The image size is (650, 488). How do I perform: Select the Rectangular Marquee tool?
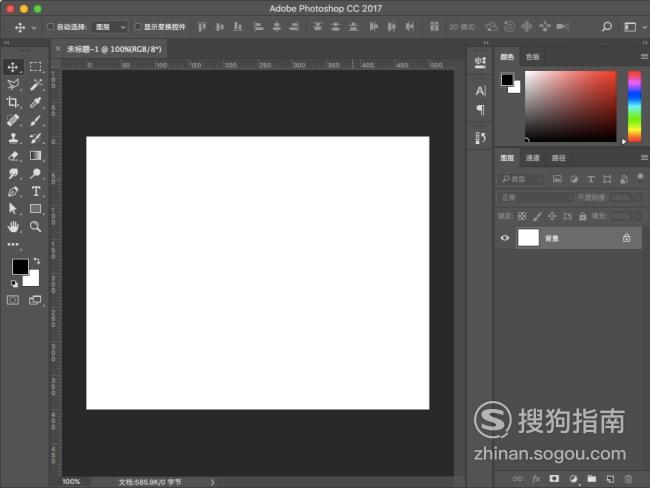coord(35,67)
